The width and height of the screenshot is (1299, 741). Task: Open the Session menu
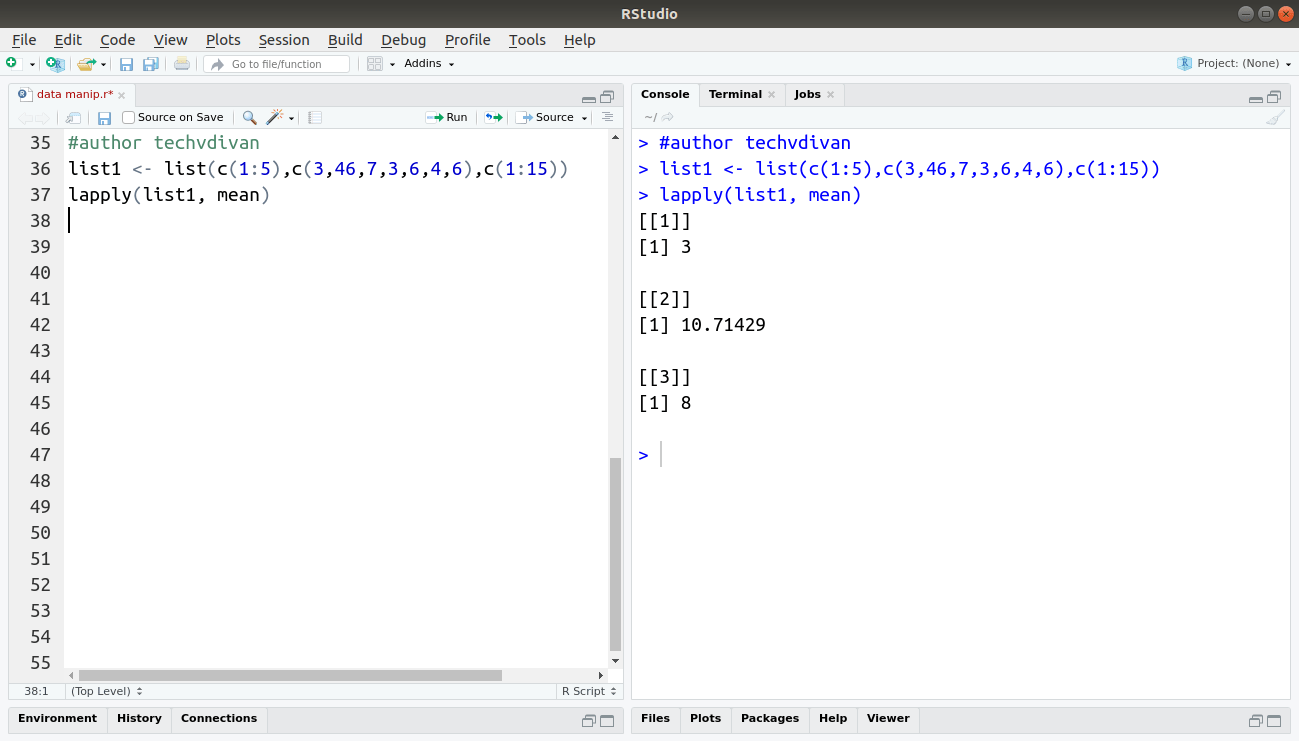284,40
